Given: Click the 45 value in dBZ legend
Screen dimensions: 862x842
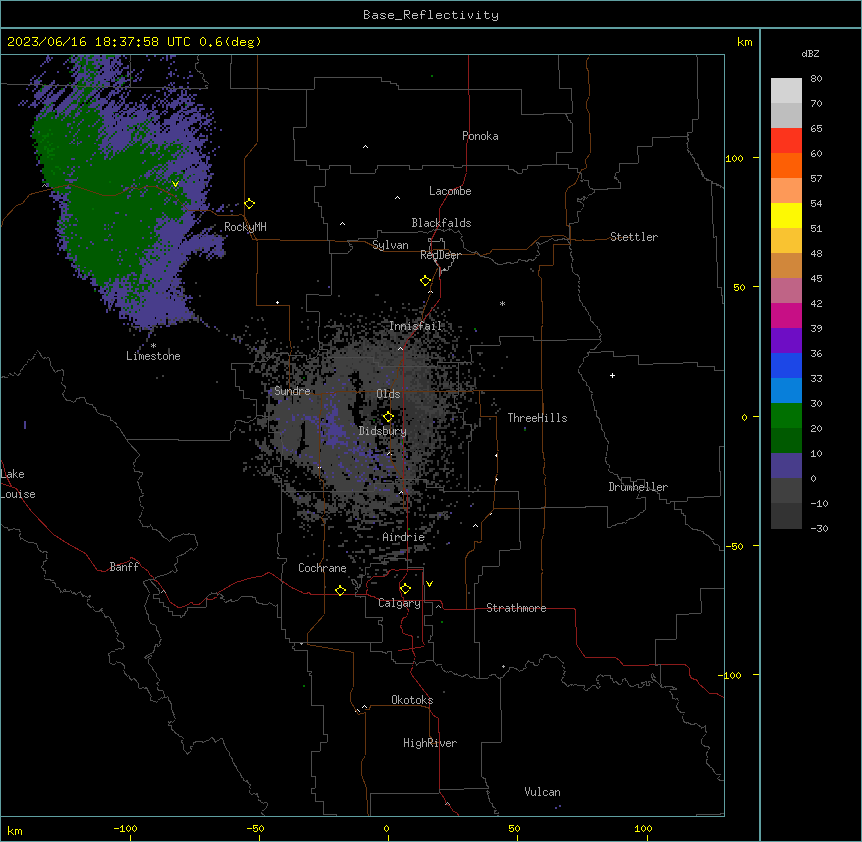Looking at the screenshot, I should point(816,279).
